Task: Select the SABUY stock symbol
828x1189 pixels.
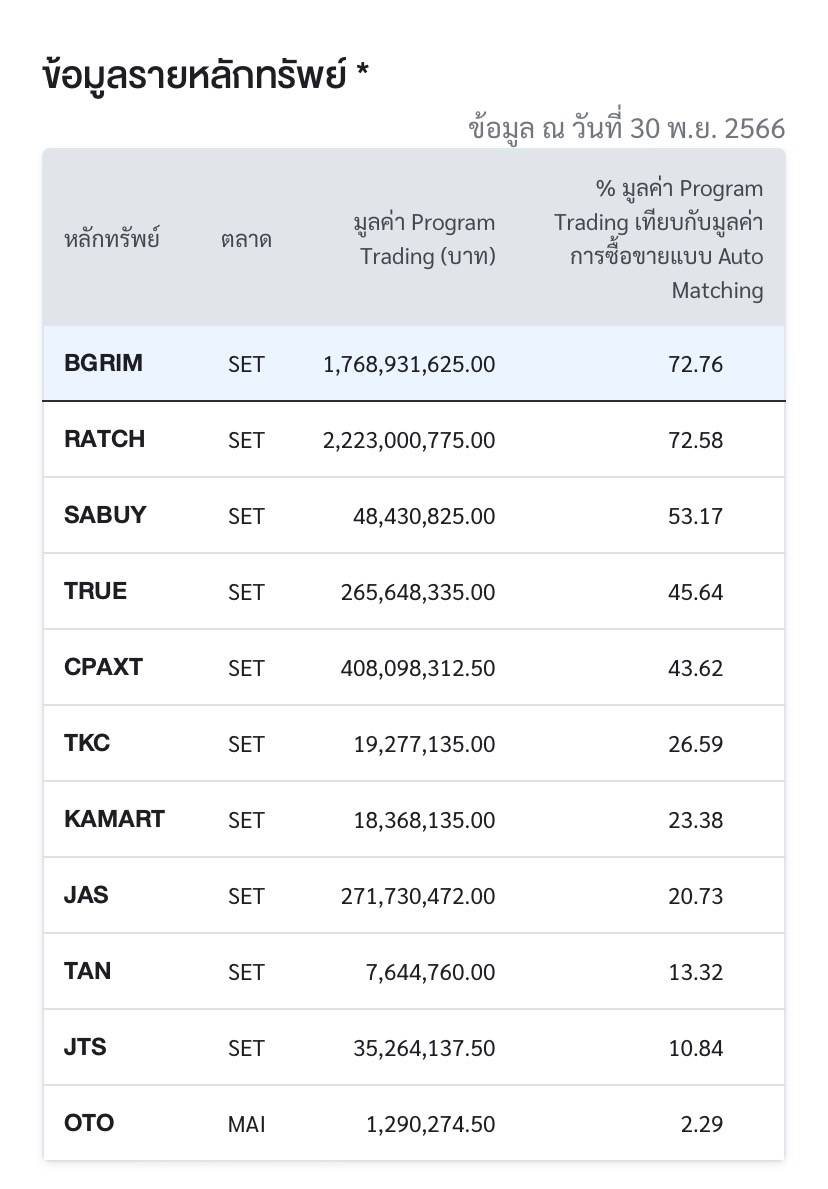Action: coord(105,515)
